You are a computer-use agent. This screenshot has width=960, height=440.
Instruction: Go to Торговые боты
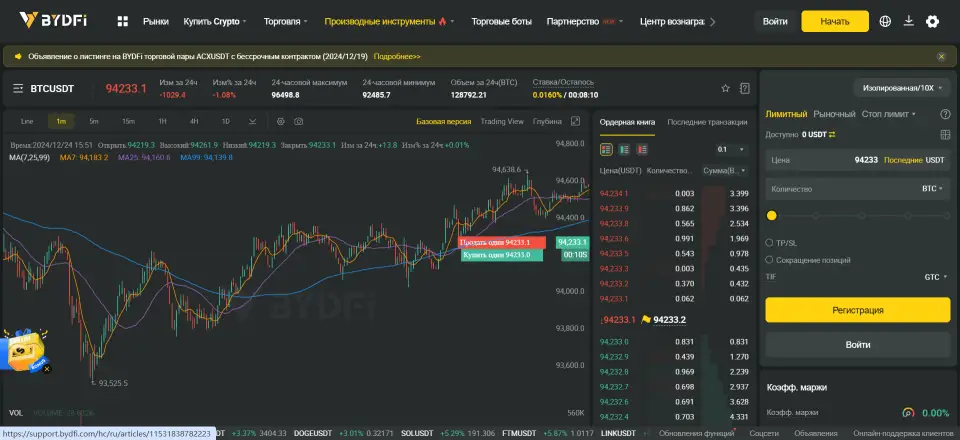(501, 21)
